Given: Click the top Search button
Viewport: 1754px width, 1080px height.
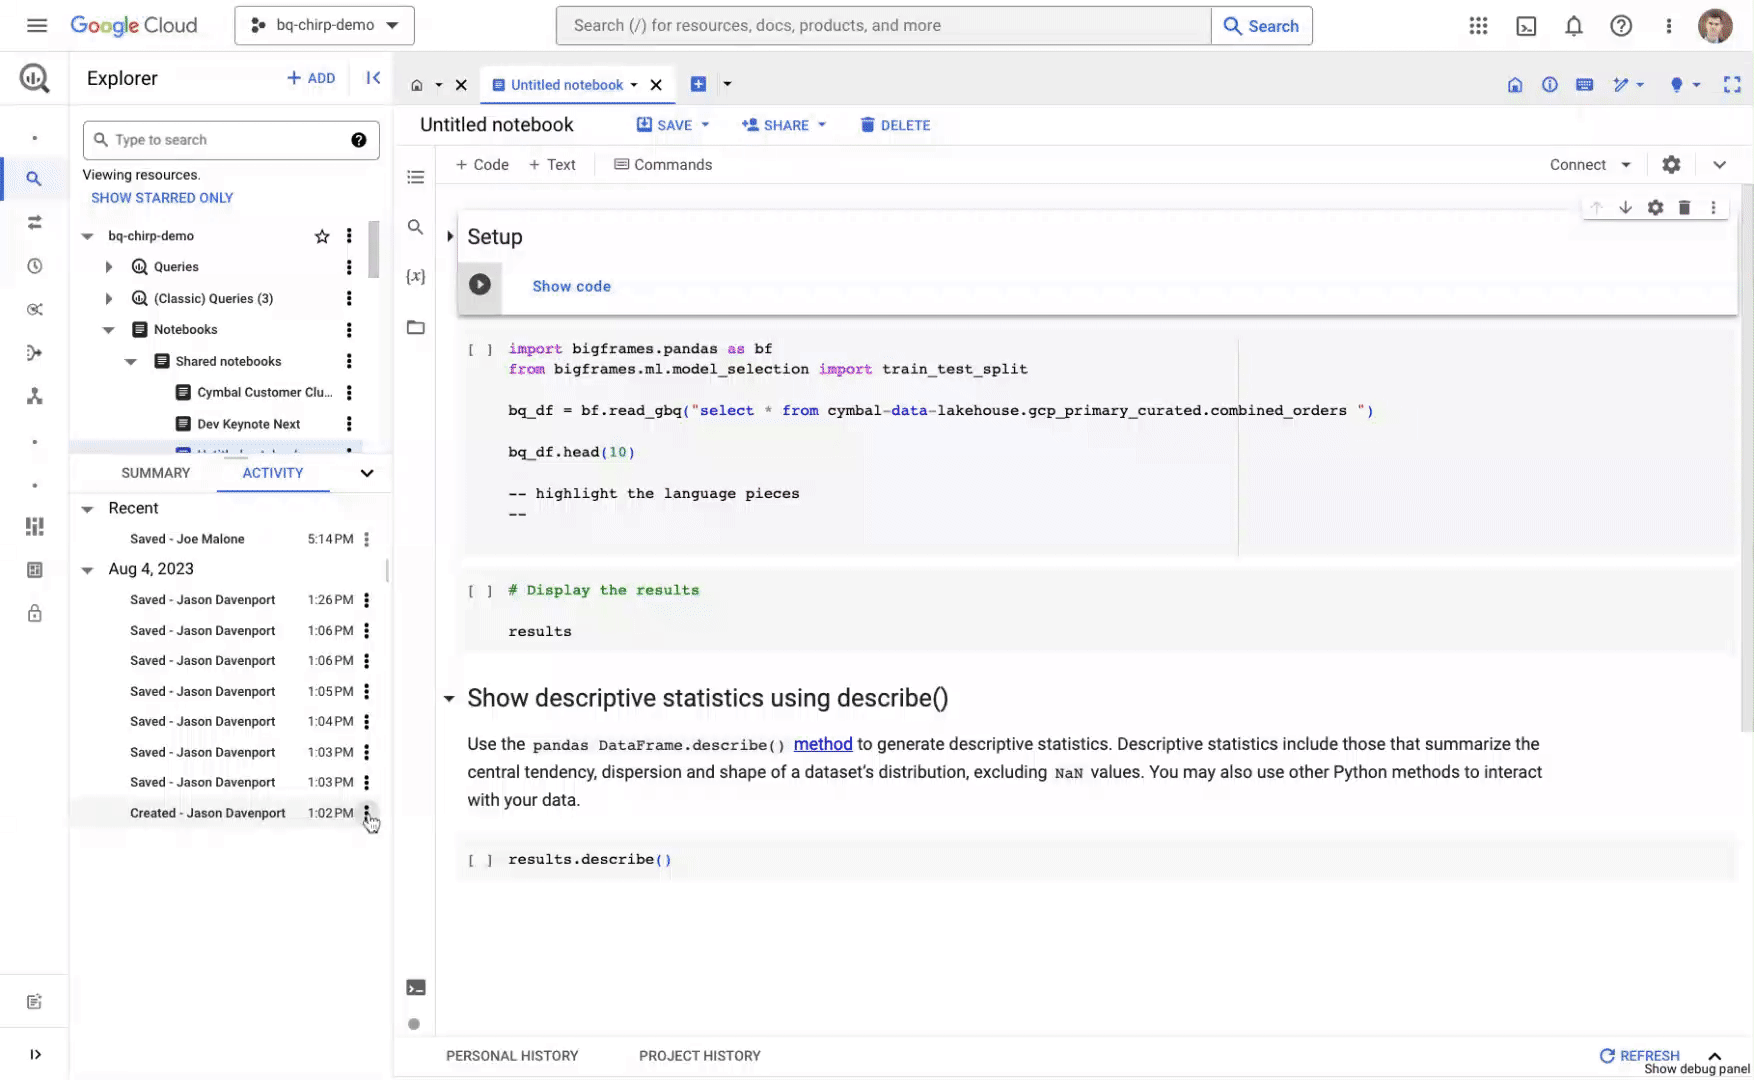Looking at the screenshot, I should (1262, 26).
